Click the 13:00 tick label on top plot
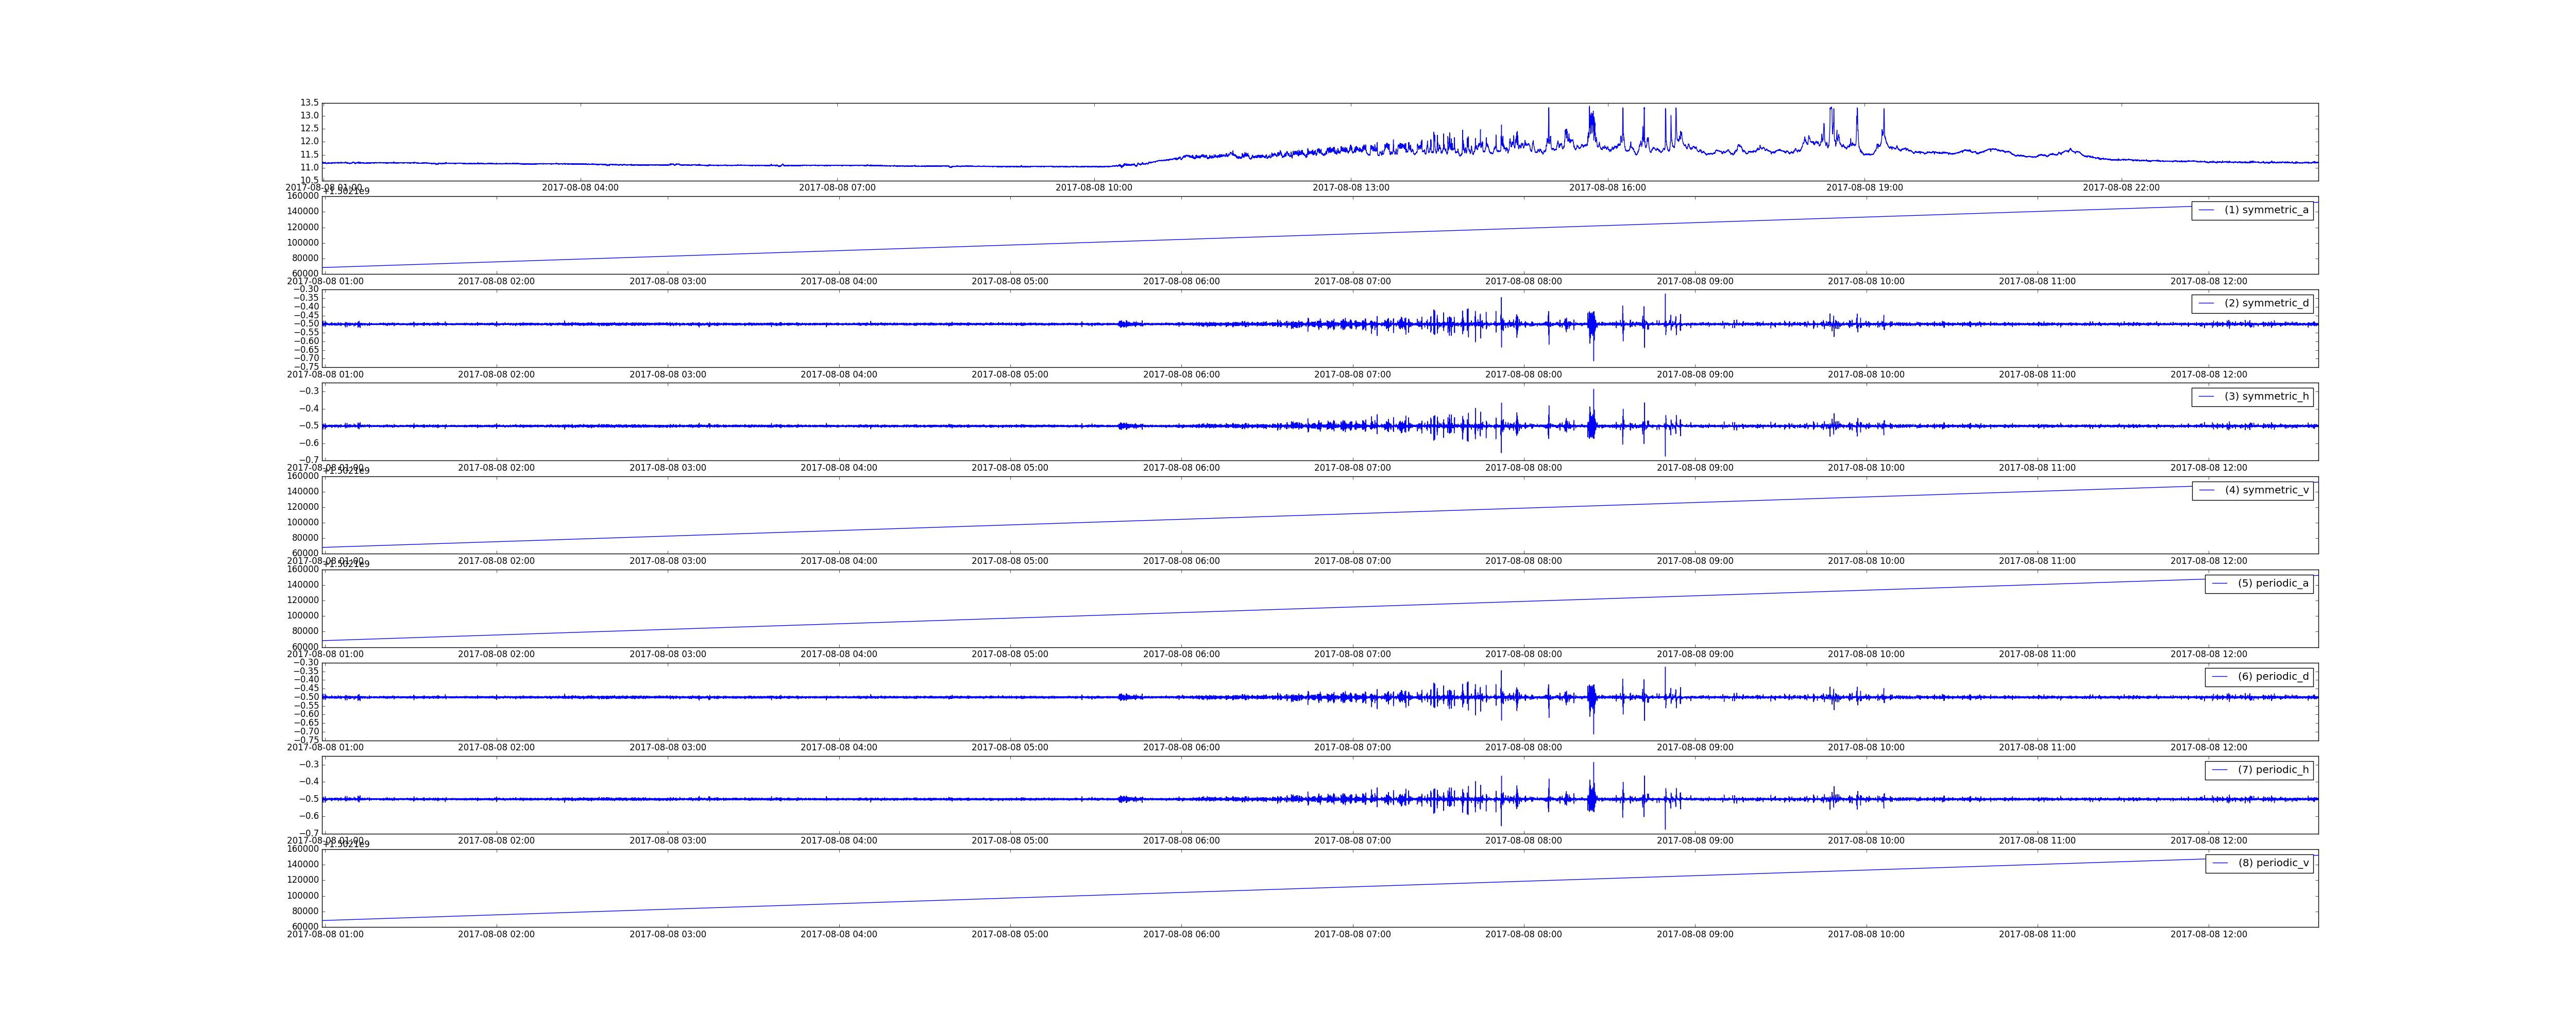 click(x=1350, y=188)
